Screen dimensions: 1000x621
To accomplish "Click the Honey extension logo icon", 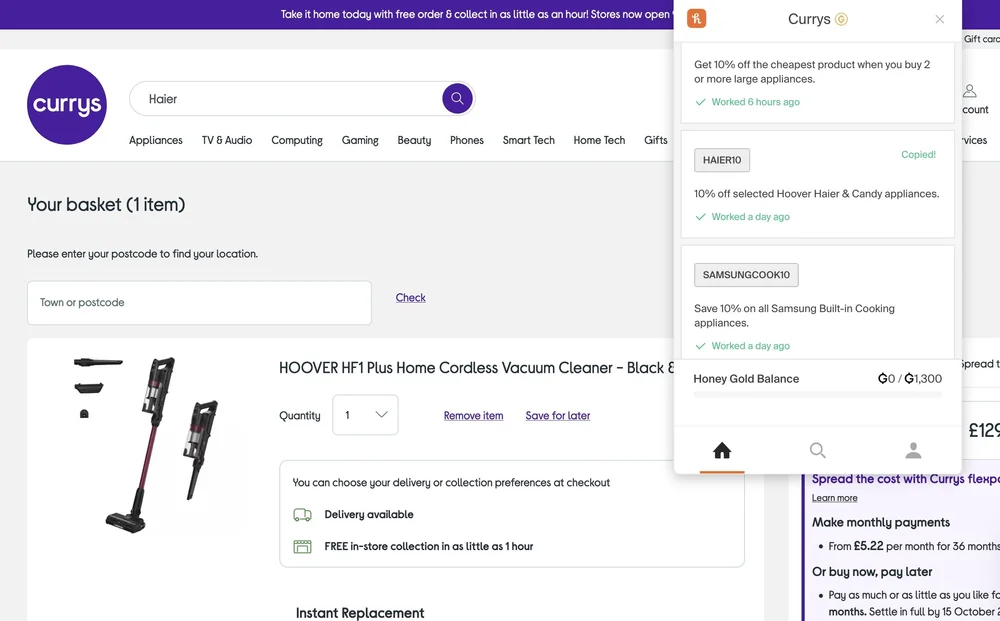I will click(x=696, y=18).
